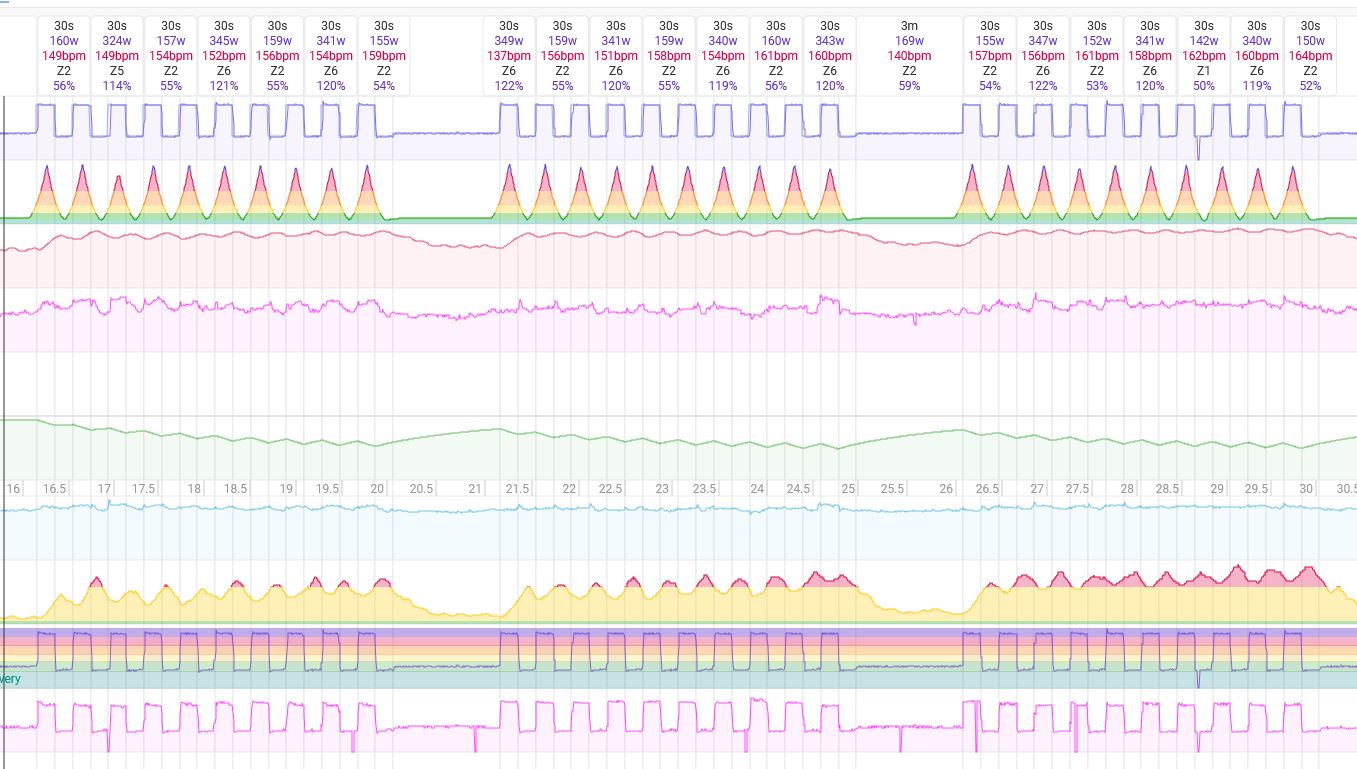Screen dimensions: 1357x769
Task: Open the 349w 137bpm interval card
Action: pos(509,55)
